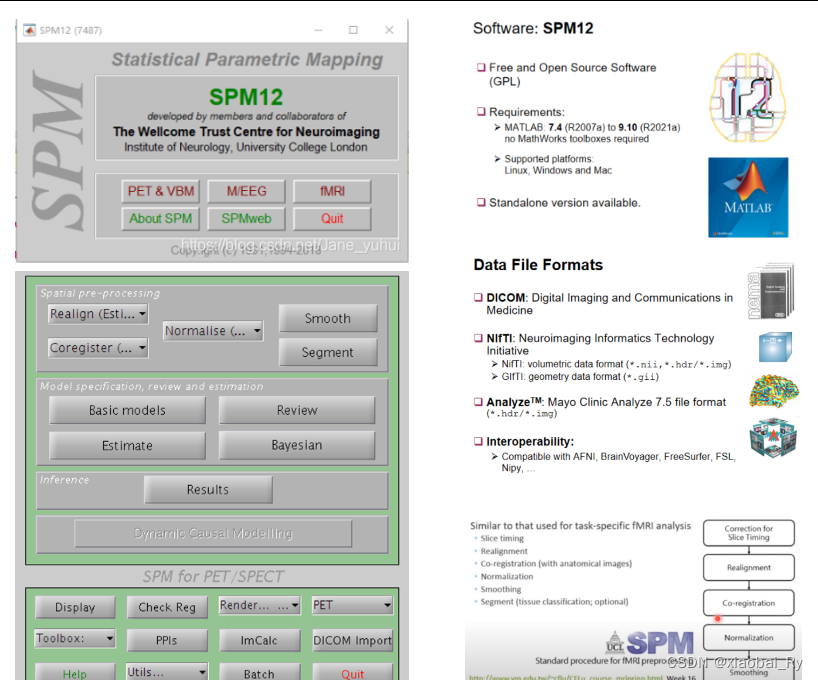Click the SPM12 brain logo image
This screenshot has width=818, height=680.
tap(747, 97)
